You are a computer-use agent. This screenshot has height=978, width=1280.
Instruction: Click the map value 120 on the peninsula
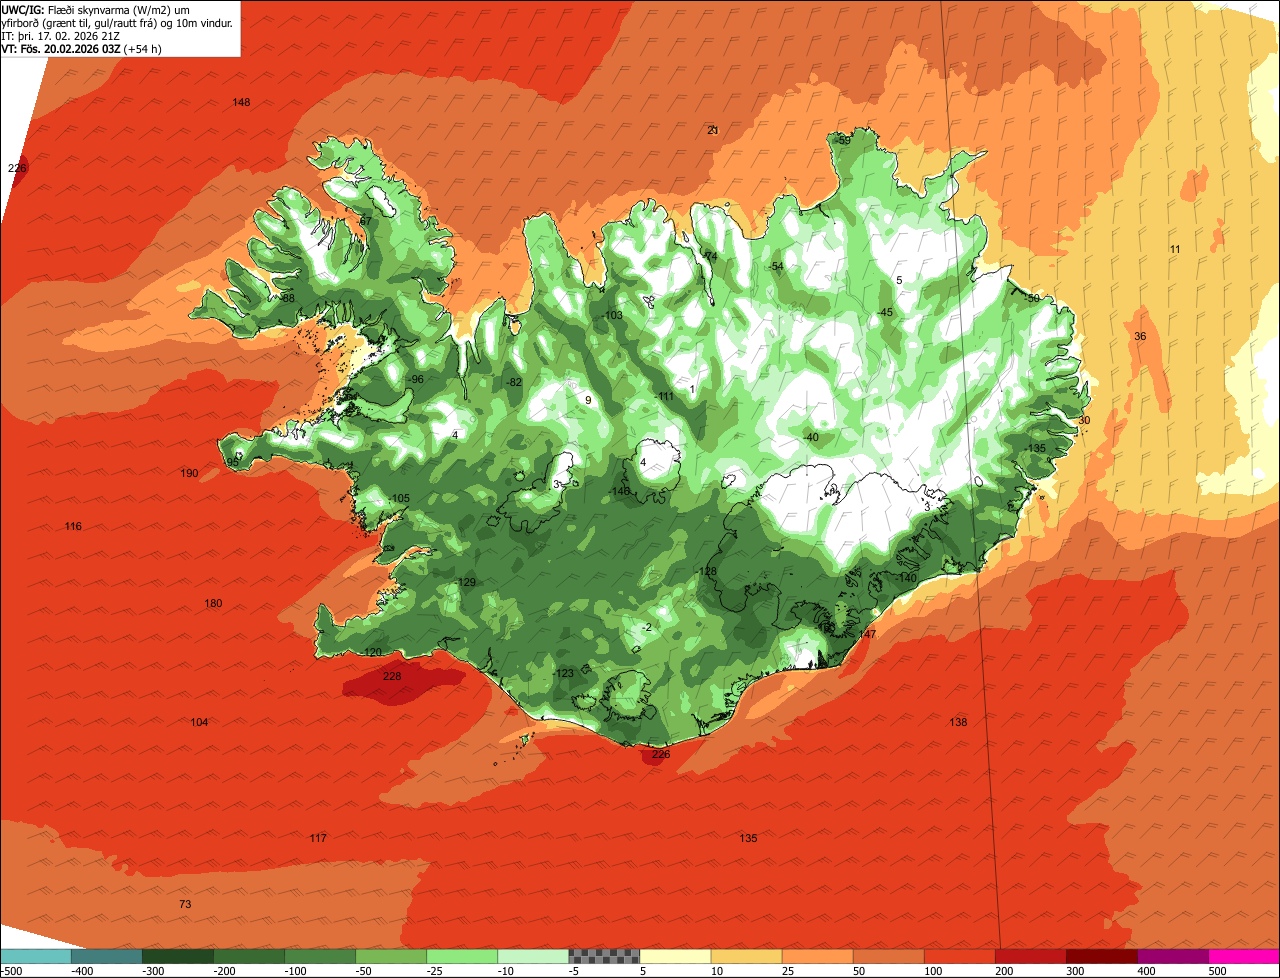[x=372, y=652]
